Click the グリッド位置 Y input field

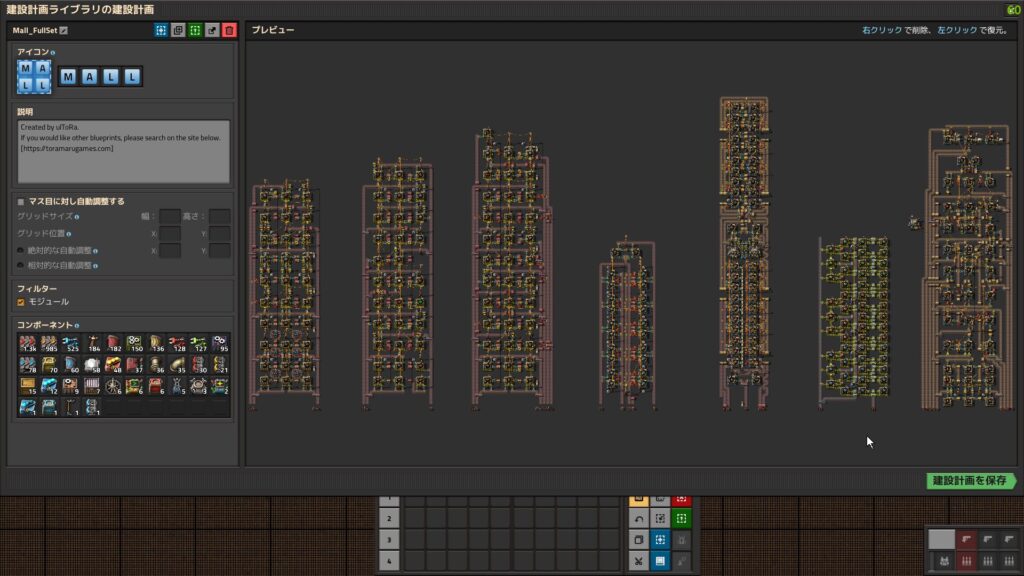[219, 233]
